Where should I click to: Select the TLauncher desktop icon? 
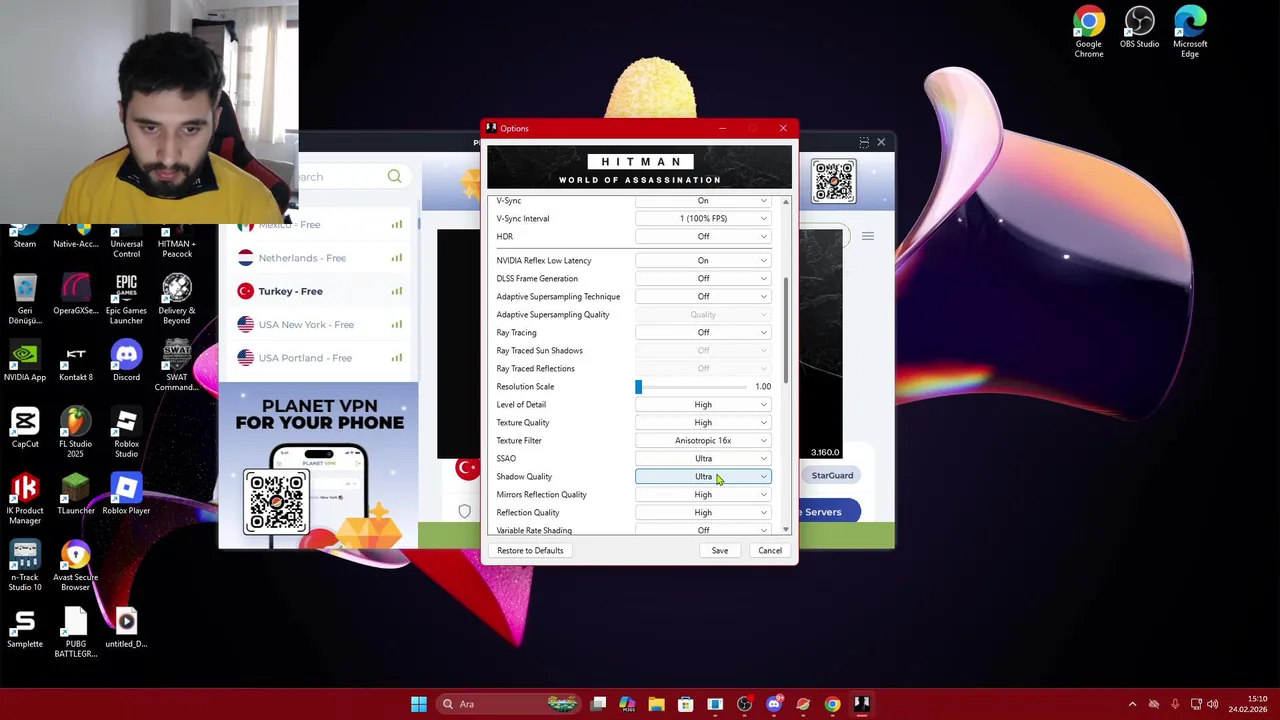tap(76, 494)
